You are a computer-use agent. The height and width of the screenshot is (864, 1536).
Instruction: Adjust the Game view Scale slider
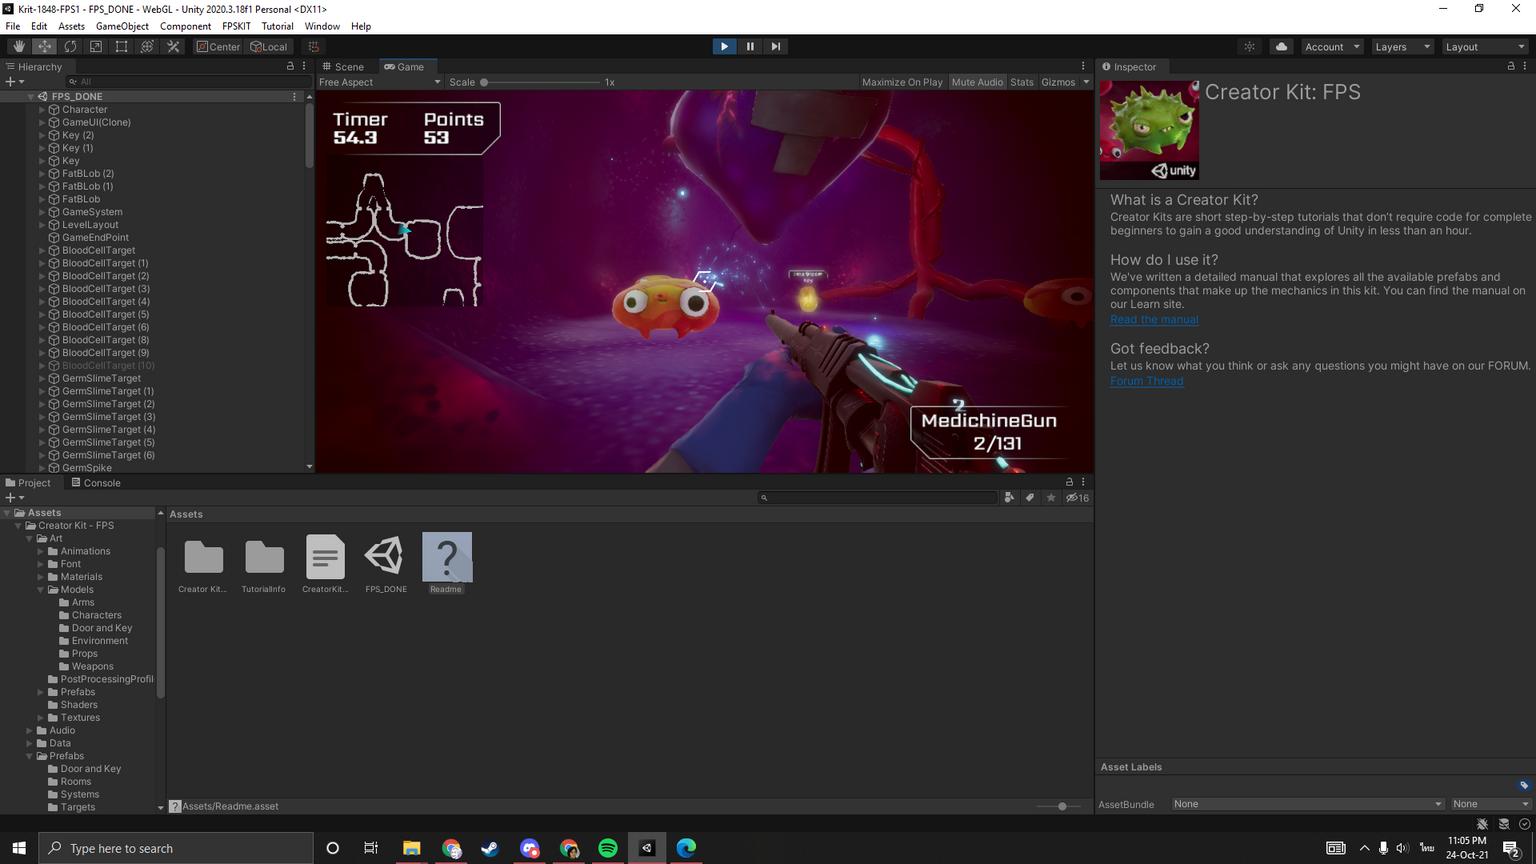pos(484,82)
